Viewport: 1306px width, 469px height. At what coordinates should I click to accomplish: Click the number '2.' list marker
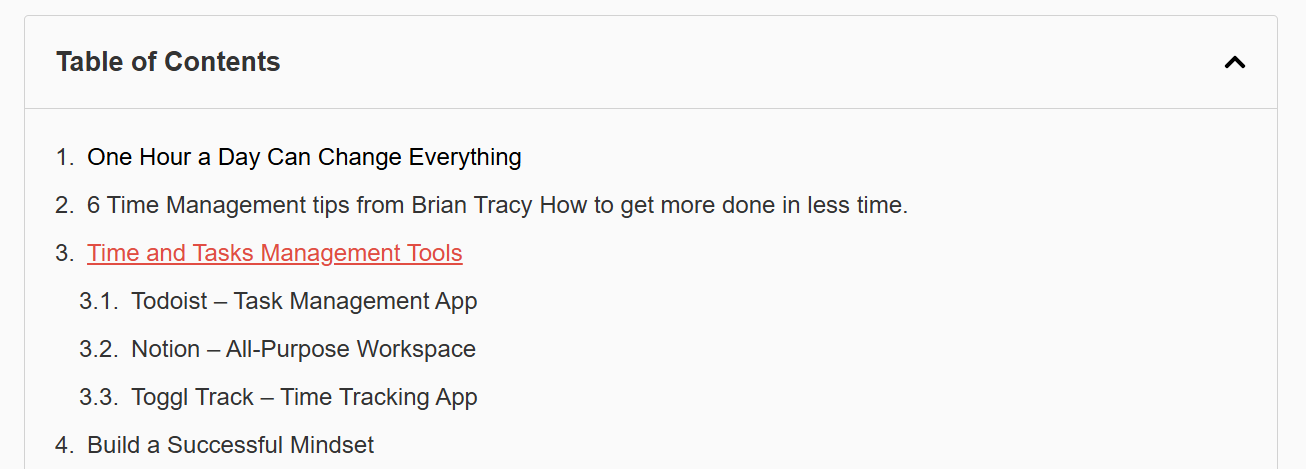click(x=65, y=206)
